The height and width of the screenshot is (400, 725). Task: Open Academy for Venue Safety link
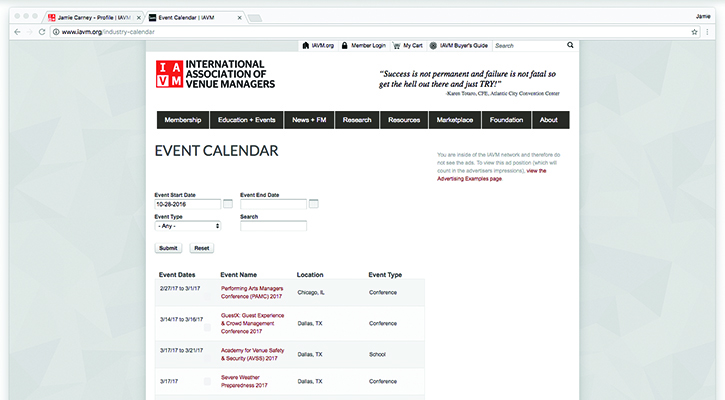point(252,354)
